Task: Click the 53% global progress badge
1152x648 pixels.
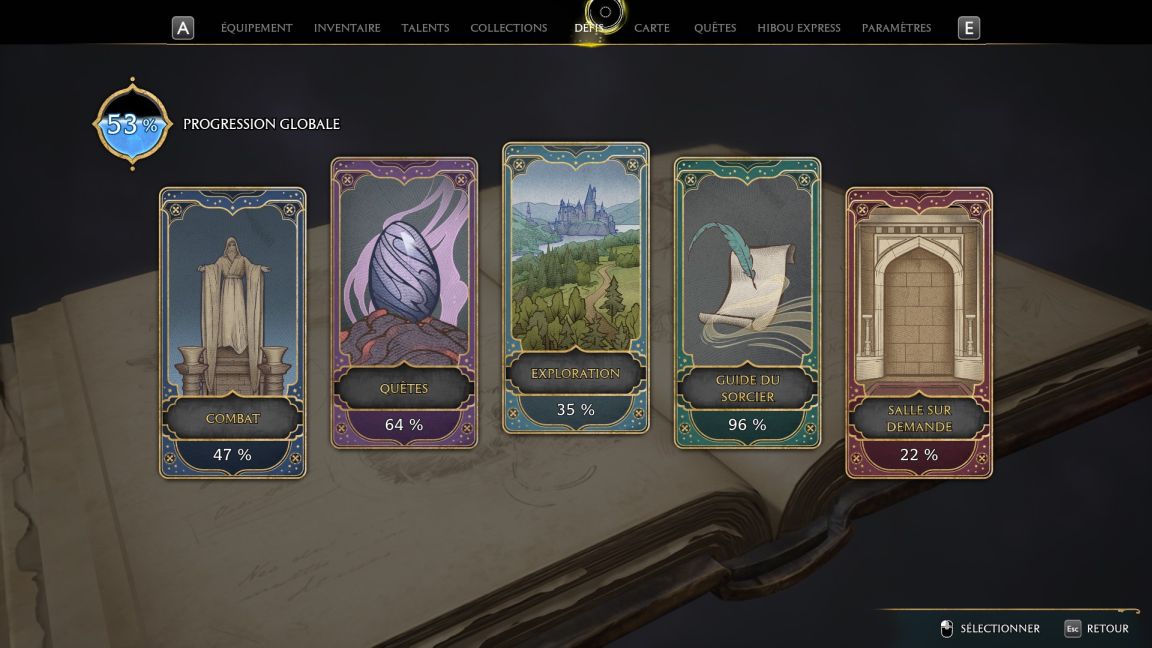Action: point(132,123)
